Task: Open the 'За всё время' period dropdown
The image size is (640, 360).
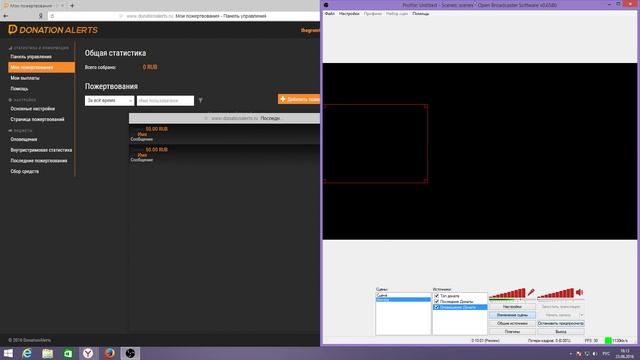Action: 109,100
